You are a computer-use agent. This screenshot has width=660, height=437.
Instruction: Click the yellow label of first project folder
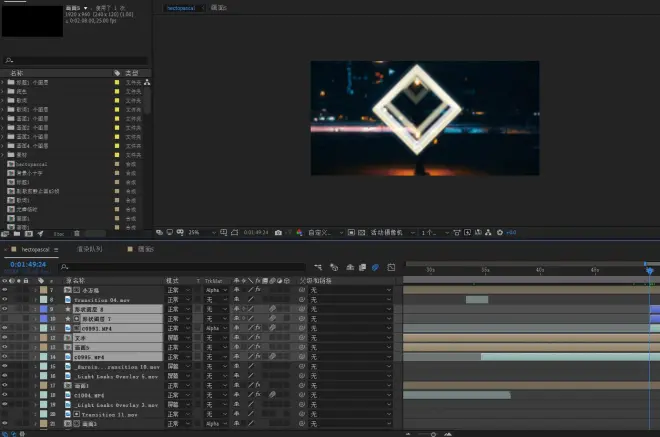(117, 83)
